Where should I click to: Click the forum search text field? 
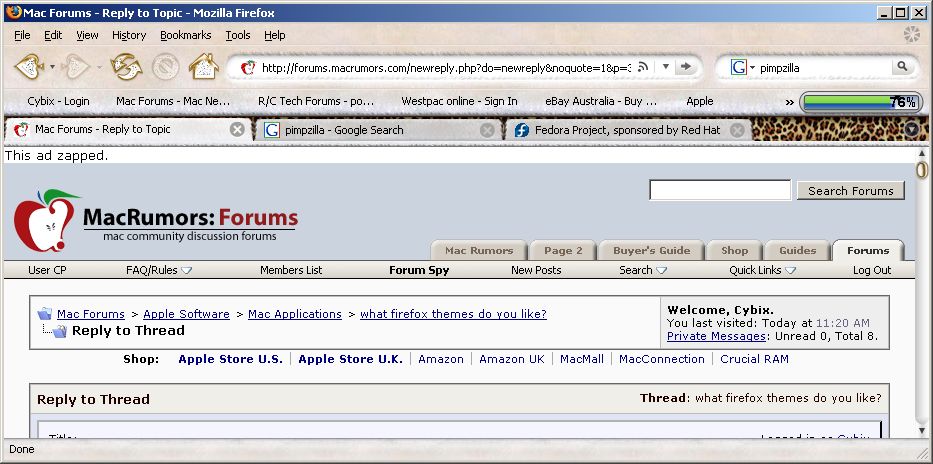(x=720, y=190)
